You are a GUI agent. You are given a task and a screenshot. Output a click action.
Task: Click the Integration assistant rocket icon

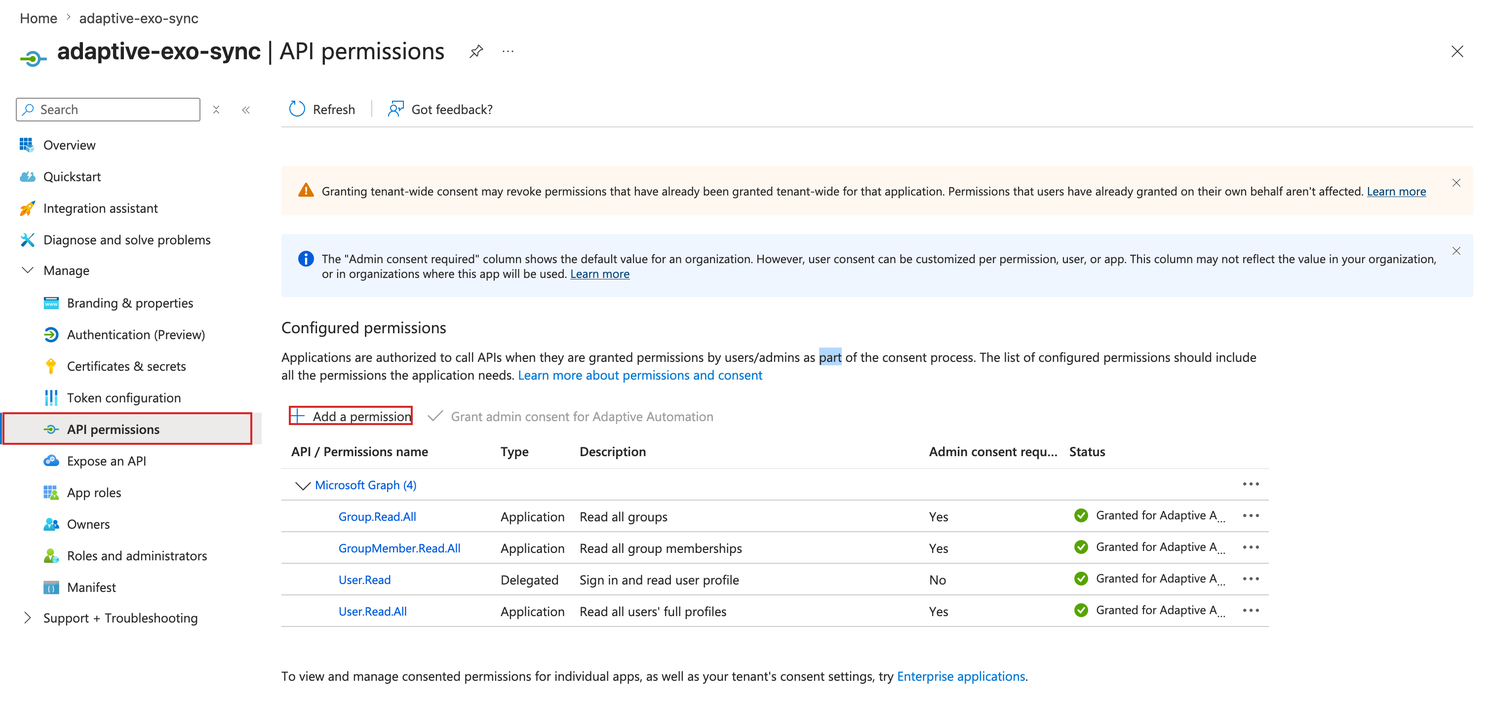(x=27, y=208)
